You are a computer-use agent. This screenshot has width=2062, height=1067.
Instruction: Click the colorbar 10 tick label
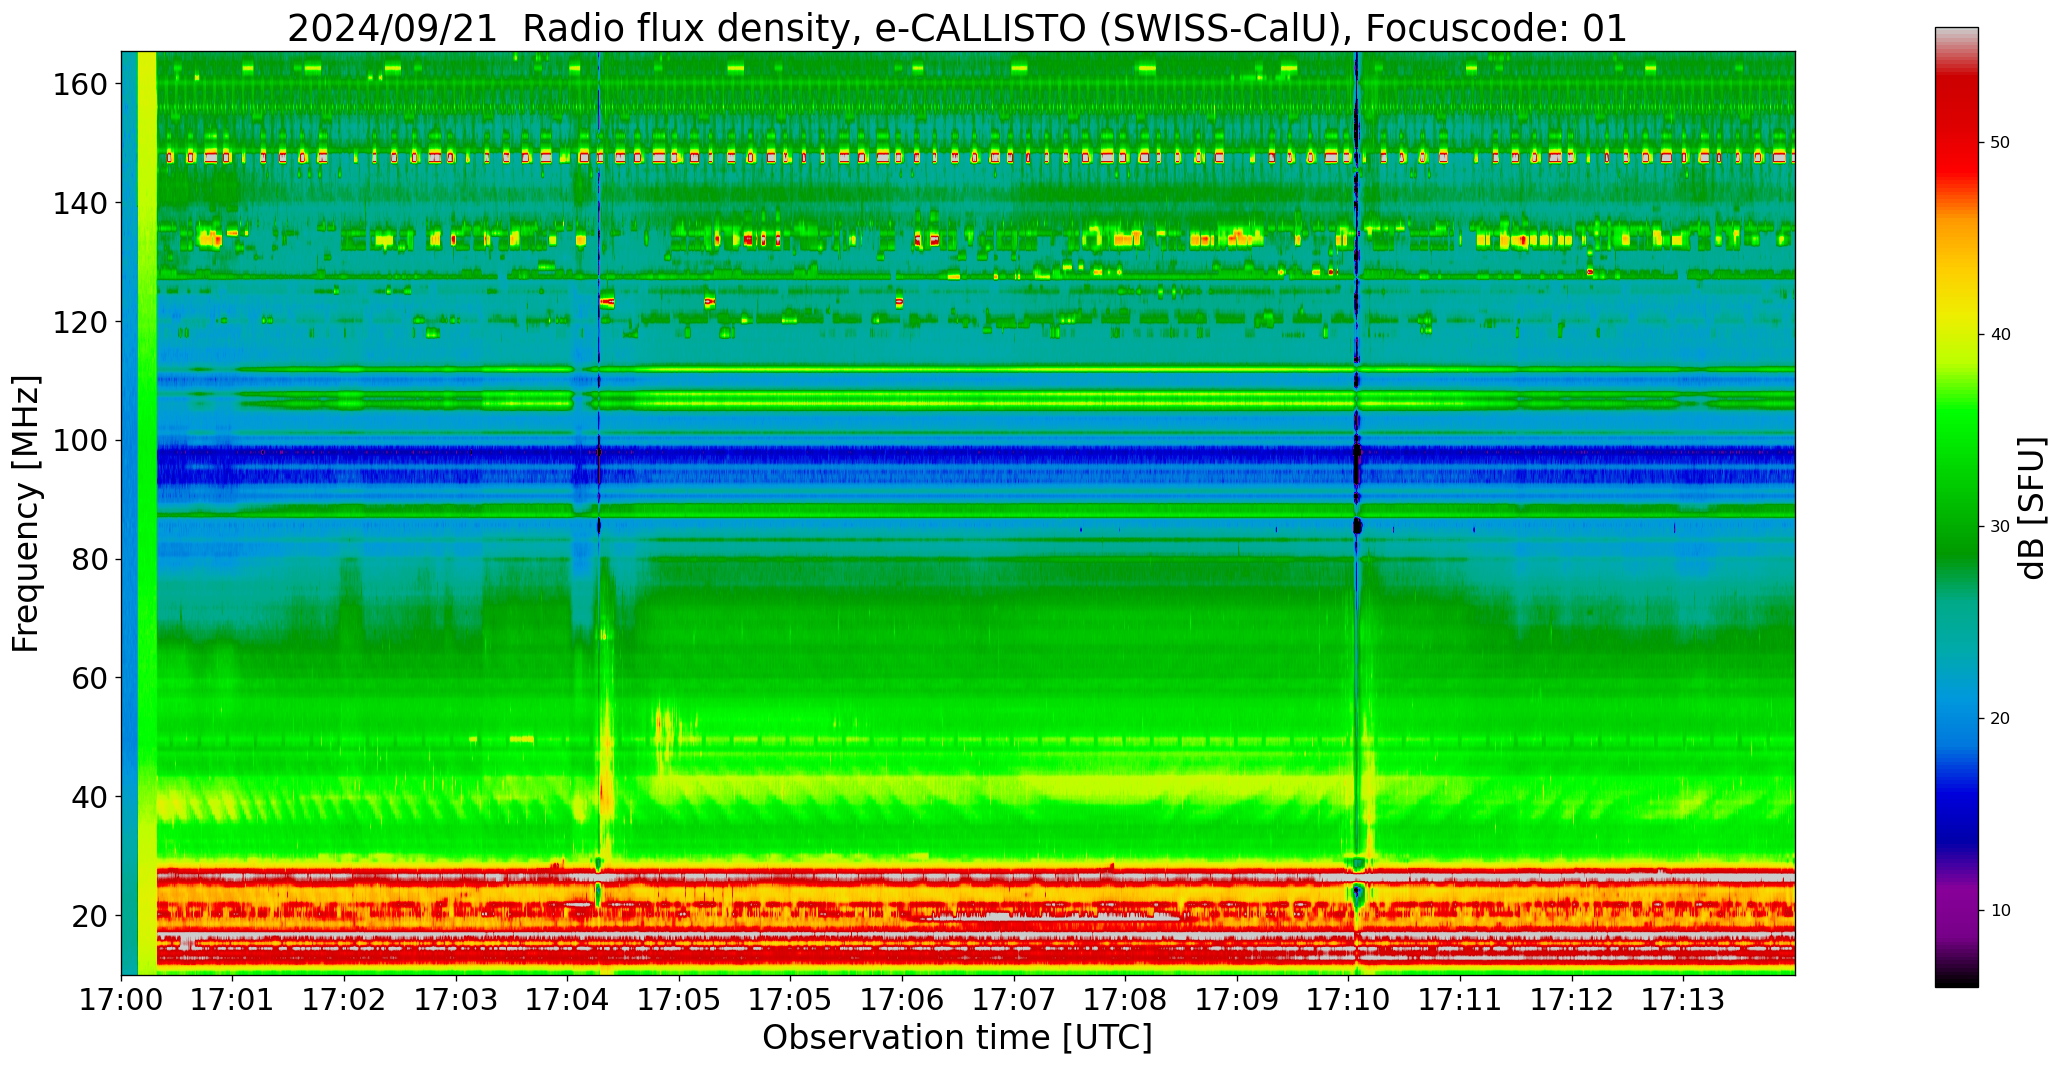tap(2000, 911)
